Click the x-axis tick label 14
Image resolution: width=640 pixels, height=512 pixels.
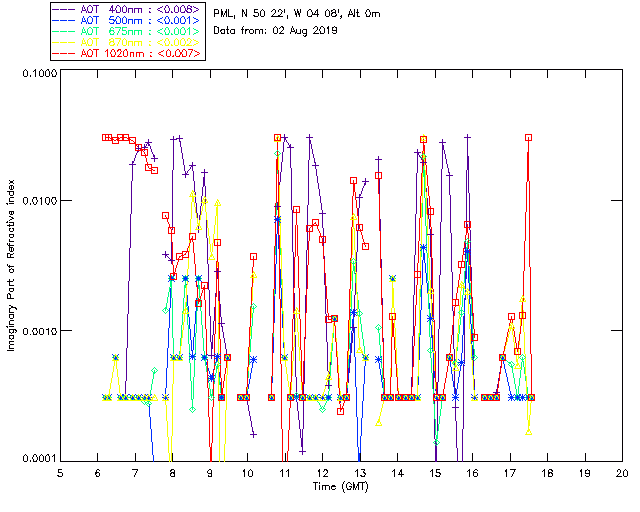[398, 473]
